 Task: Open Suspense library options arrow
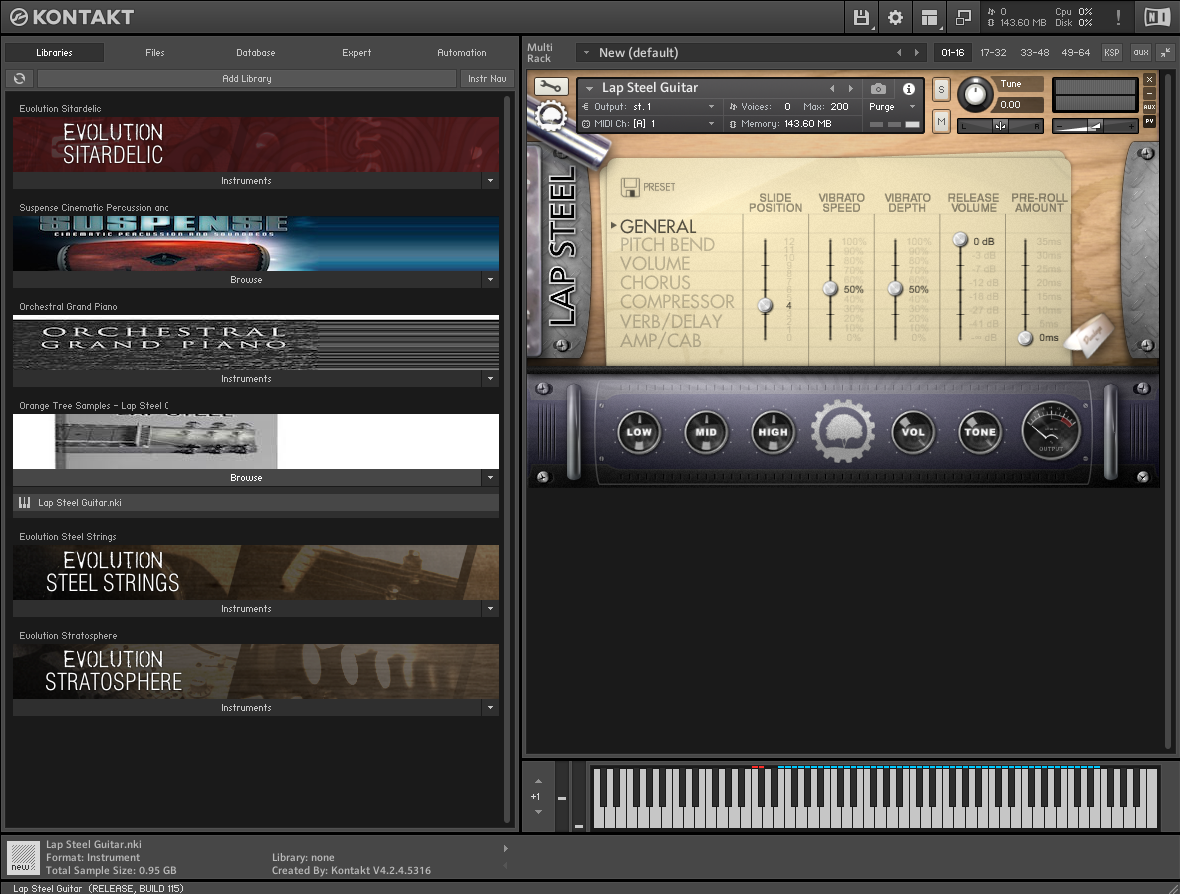(x=491, y=279)
